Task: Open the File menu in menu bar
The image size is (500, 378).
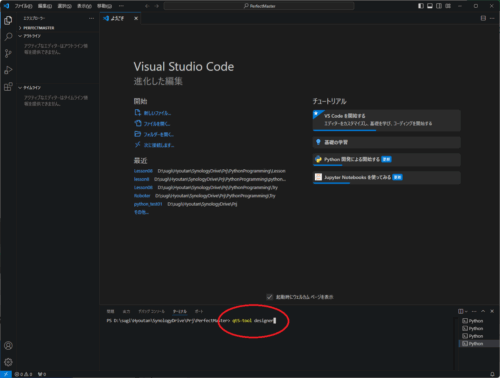Action: (x=23, y=6)
